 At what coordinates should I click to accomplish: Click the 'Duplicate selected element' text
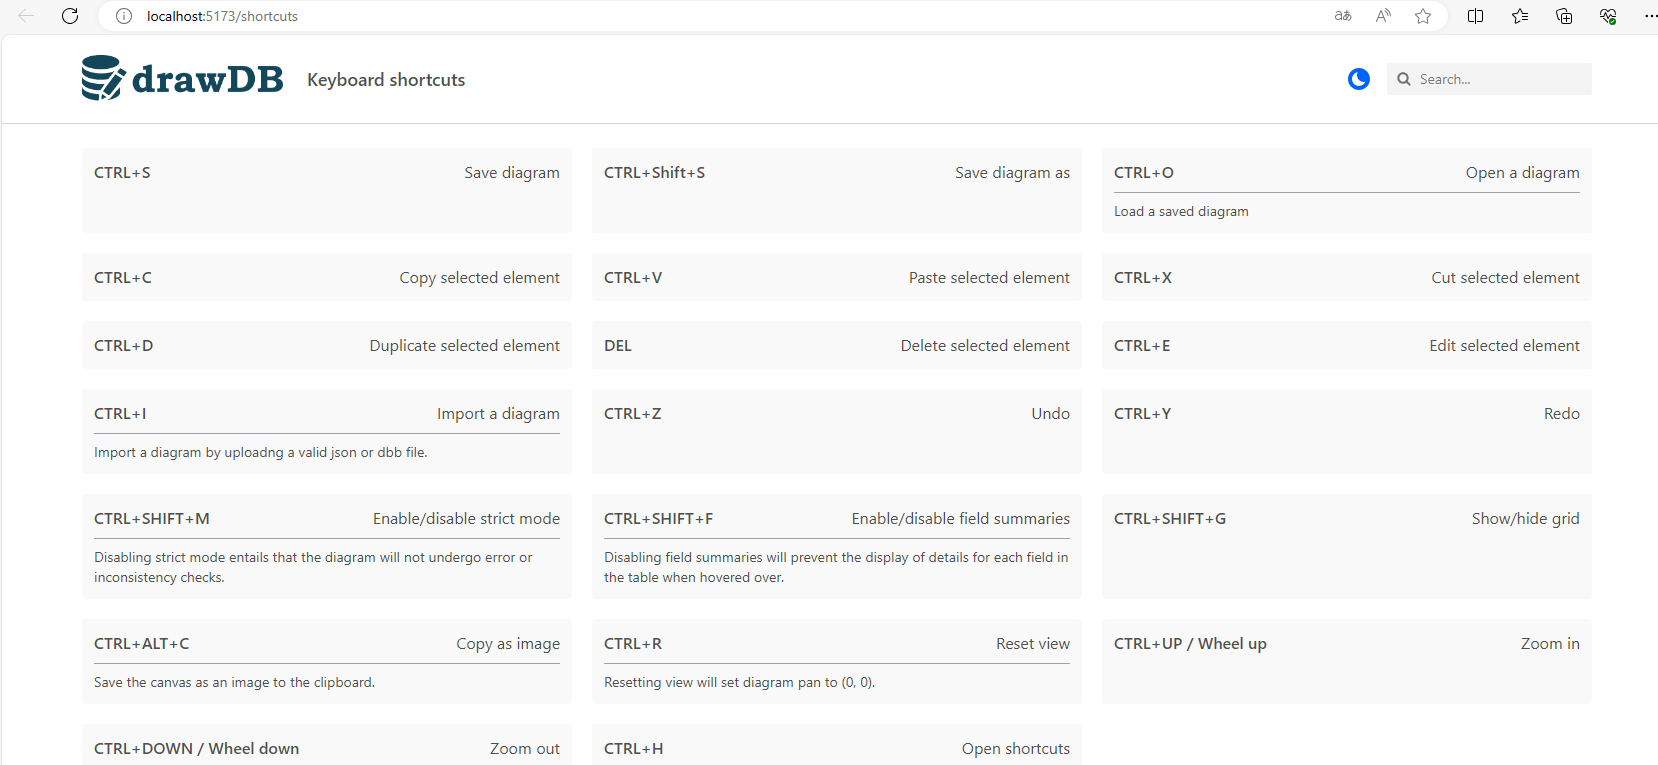(465, 346)
